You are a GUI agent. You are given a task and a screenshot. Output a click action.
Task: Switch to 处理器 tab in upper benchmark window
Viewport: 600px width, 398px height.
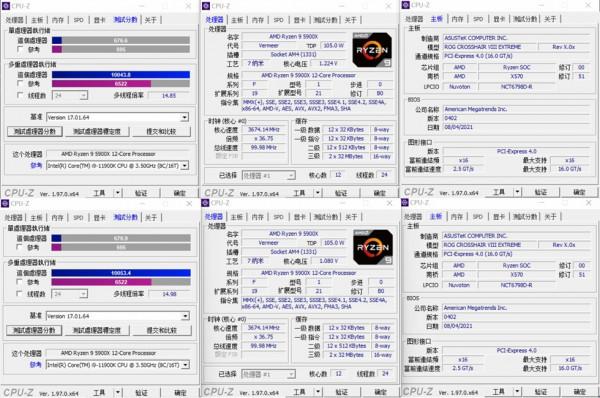tap(15, 20)
